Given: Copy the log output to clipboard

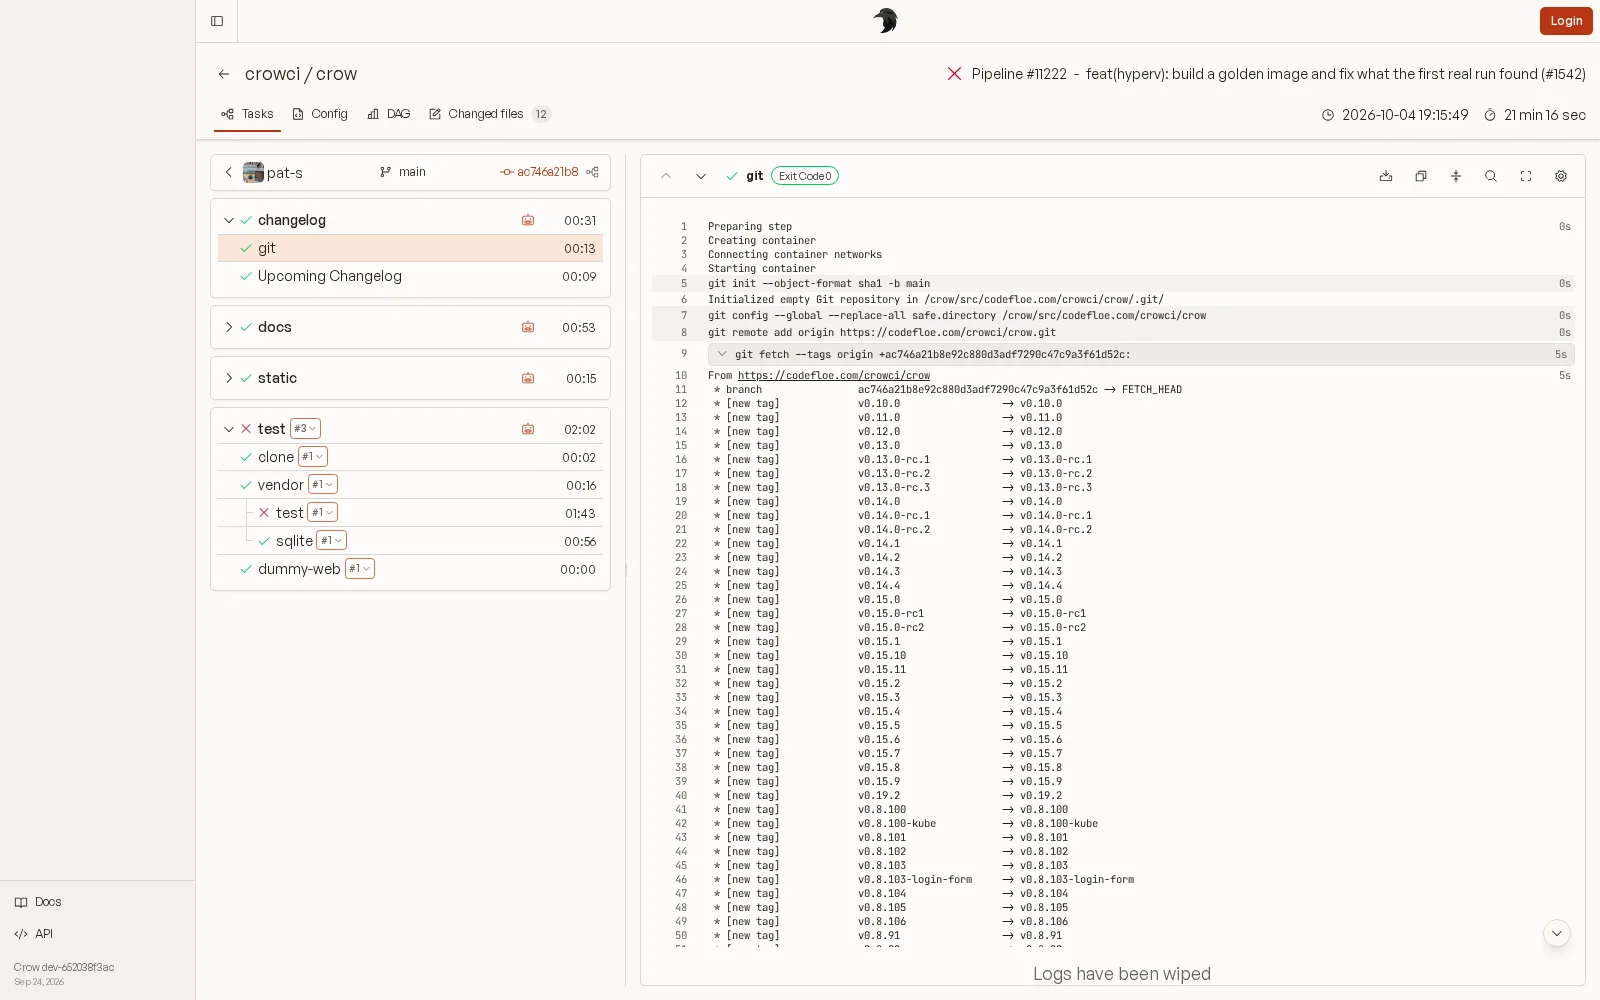Looking at the screenshot, I should click(1421, 176).
